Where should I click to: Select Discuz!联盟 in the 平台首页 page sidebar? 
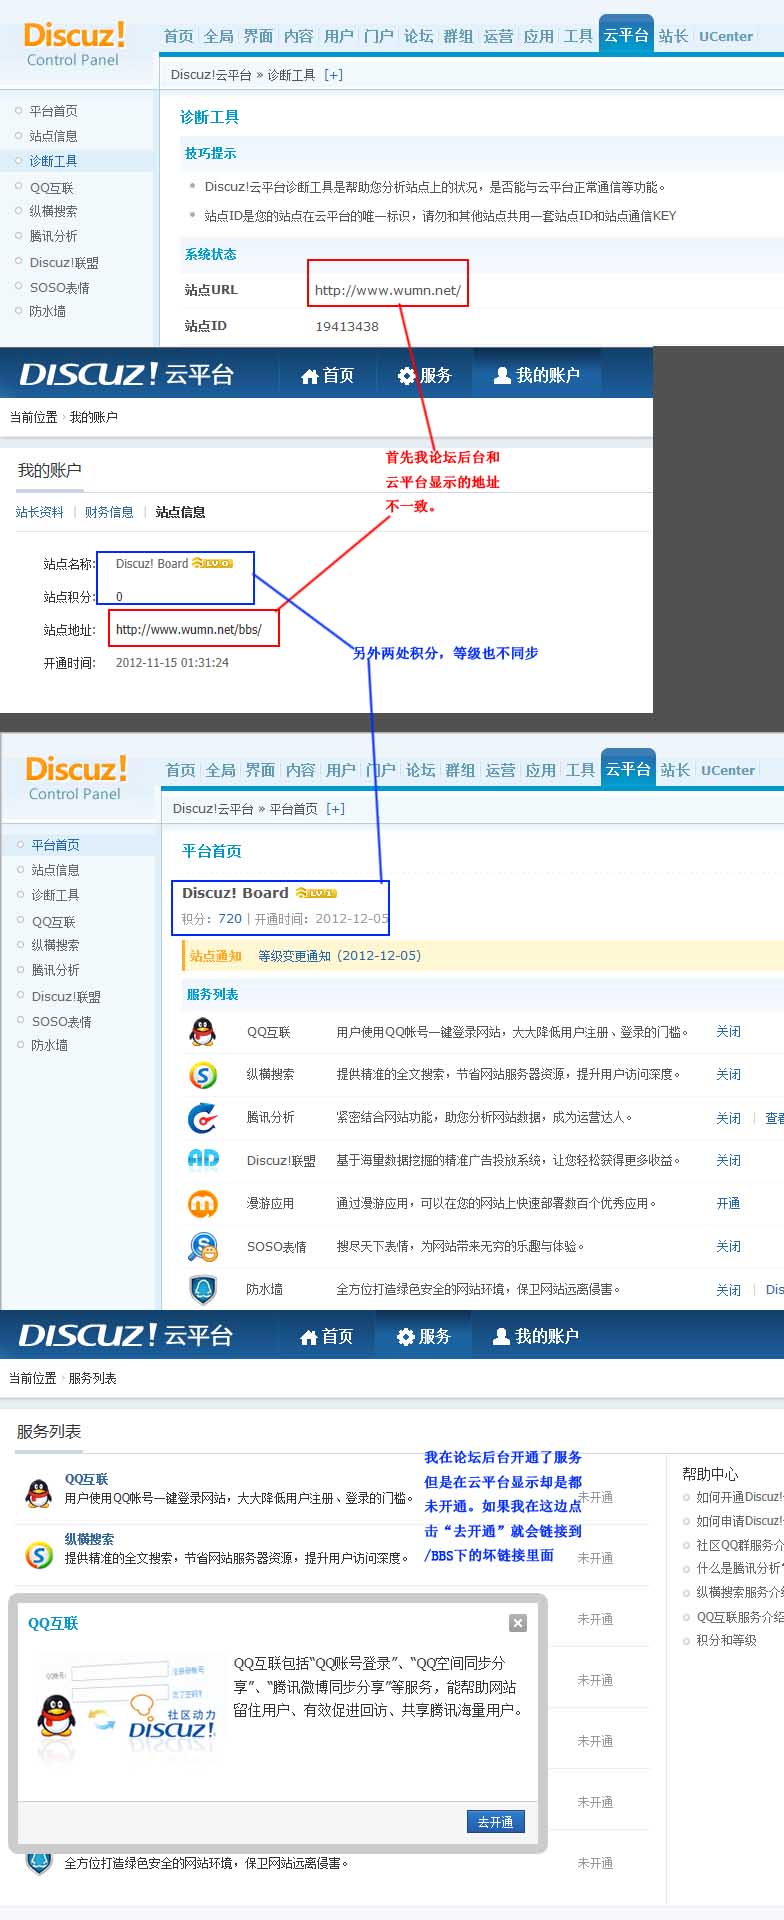coord(66,997)
